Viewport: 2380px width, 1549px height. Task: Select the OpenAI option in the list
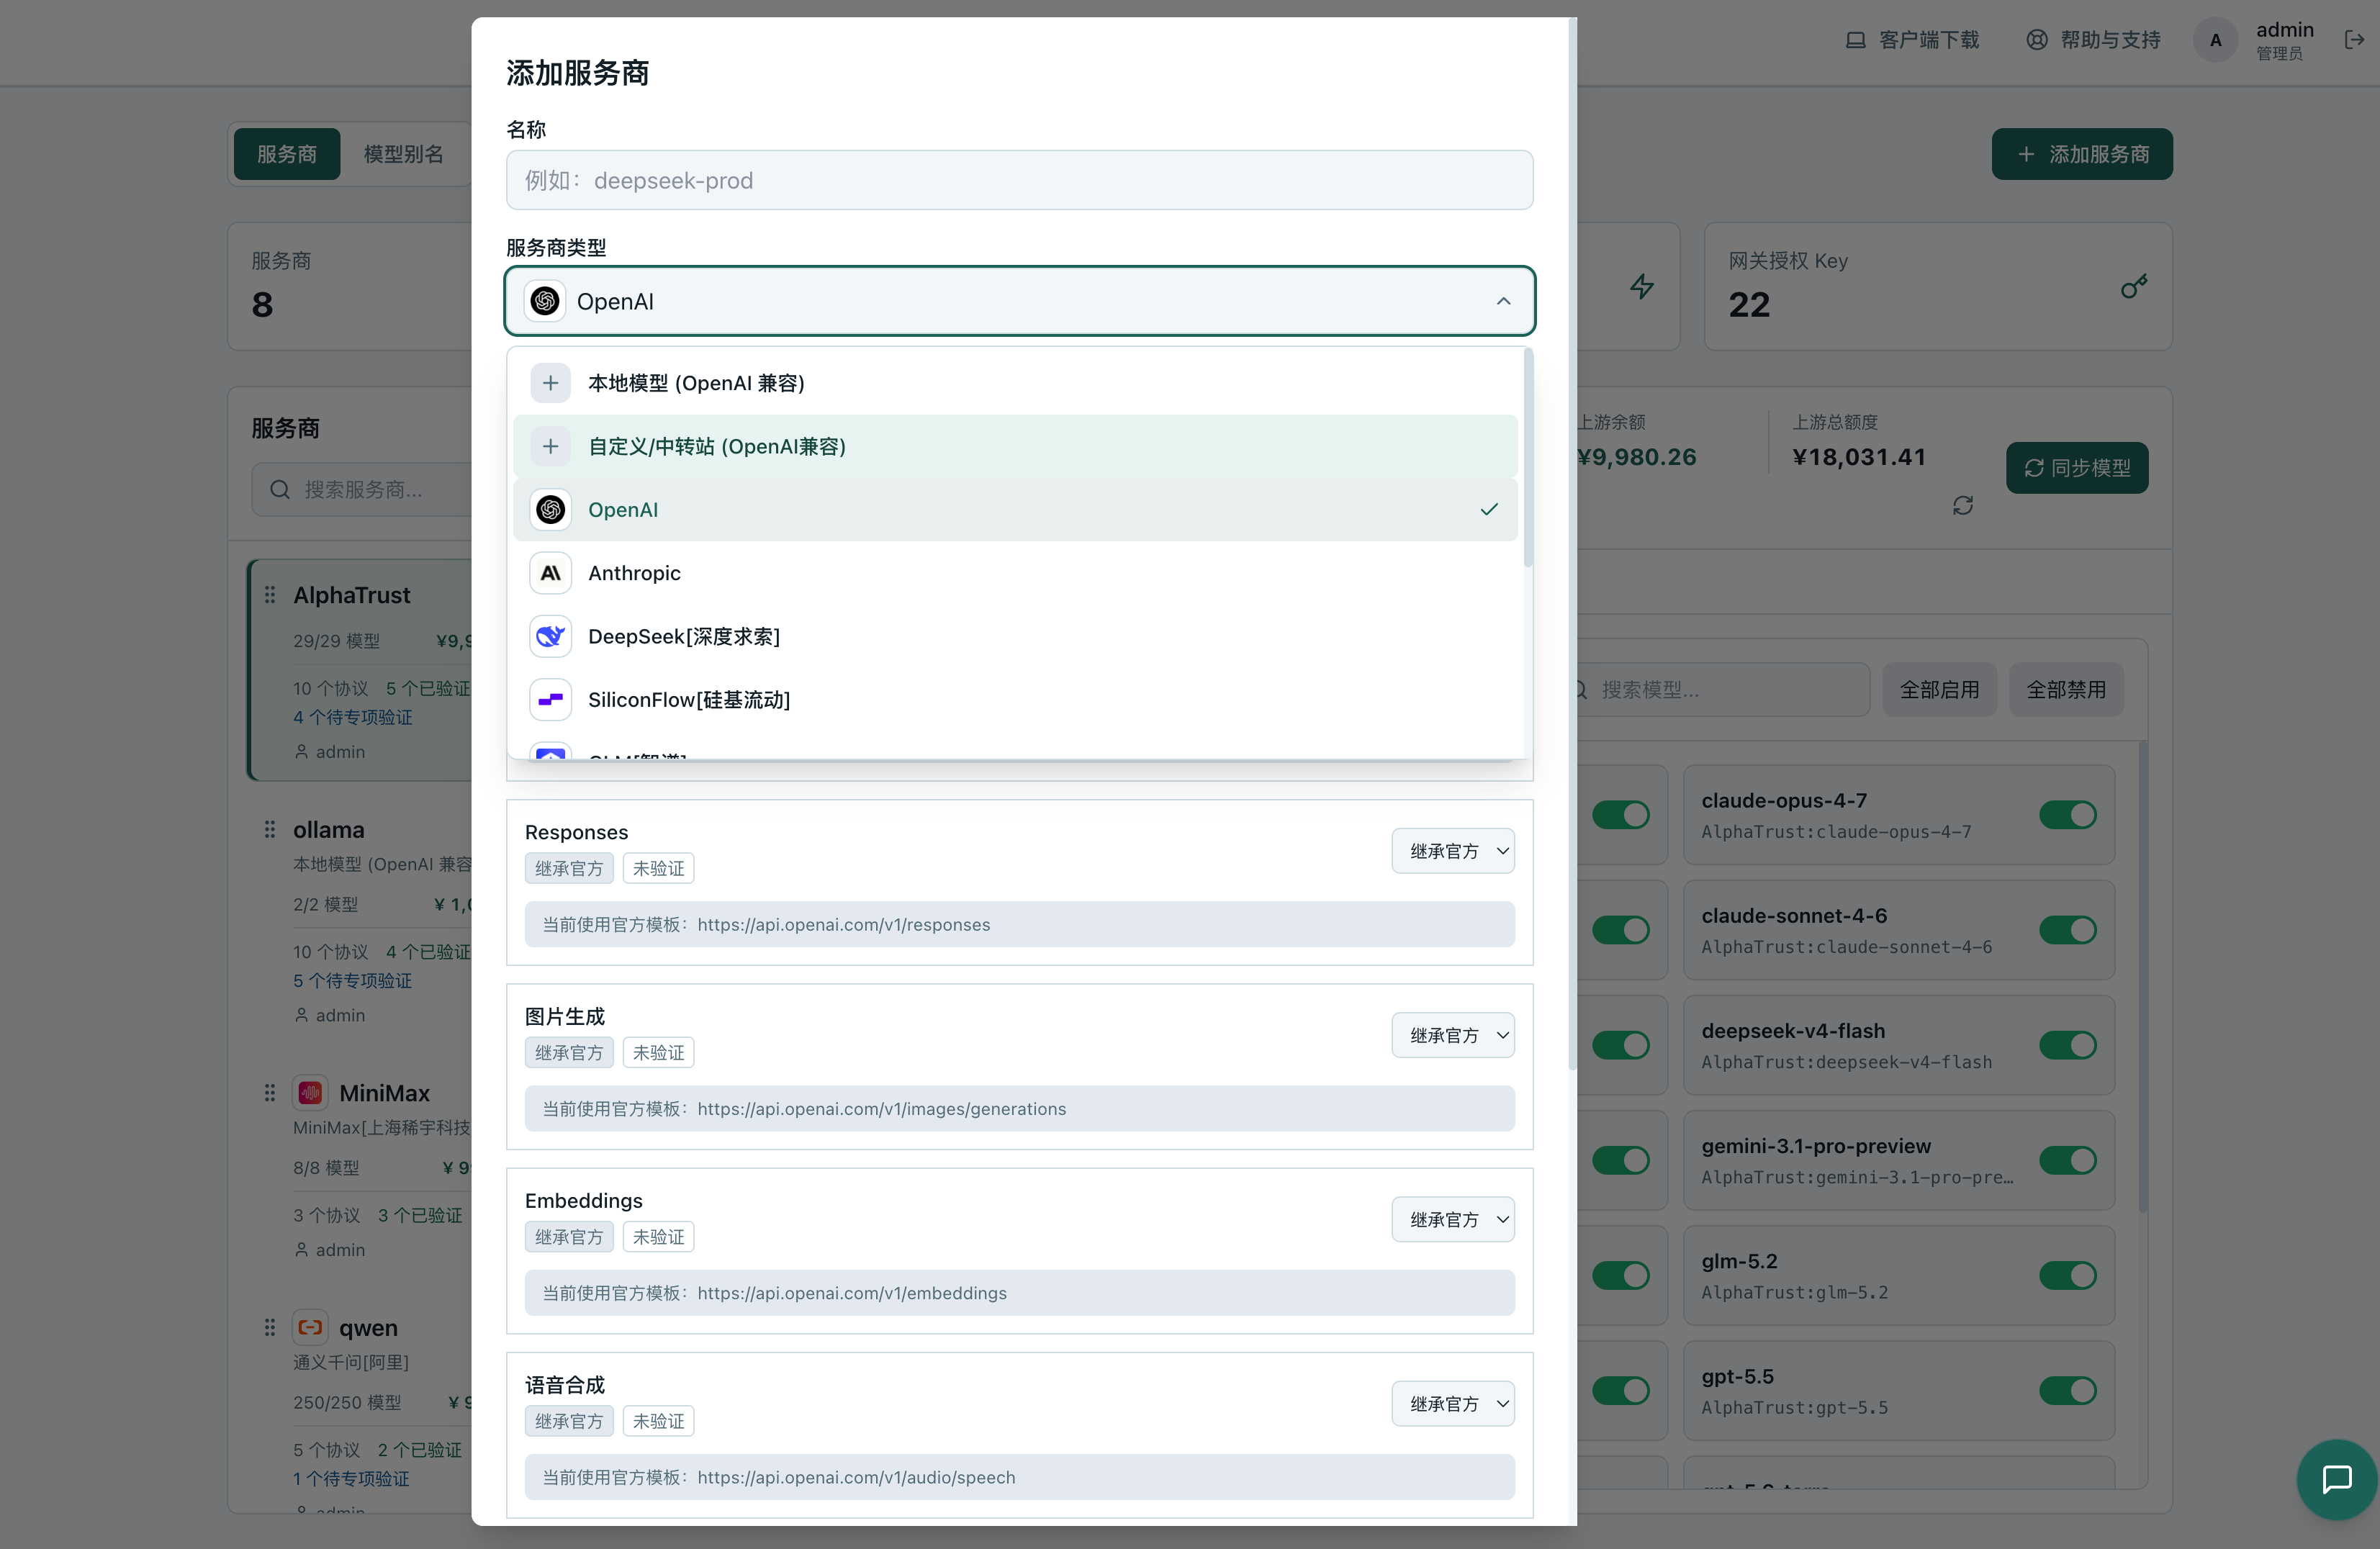point(1016,510)
